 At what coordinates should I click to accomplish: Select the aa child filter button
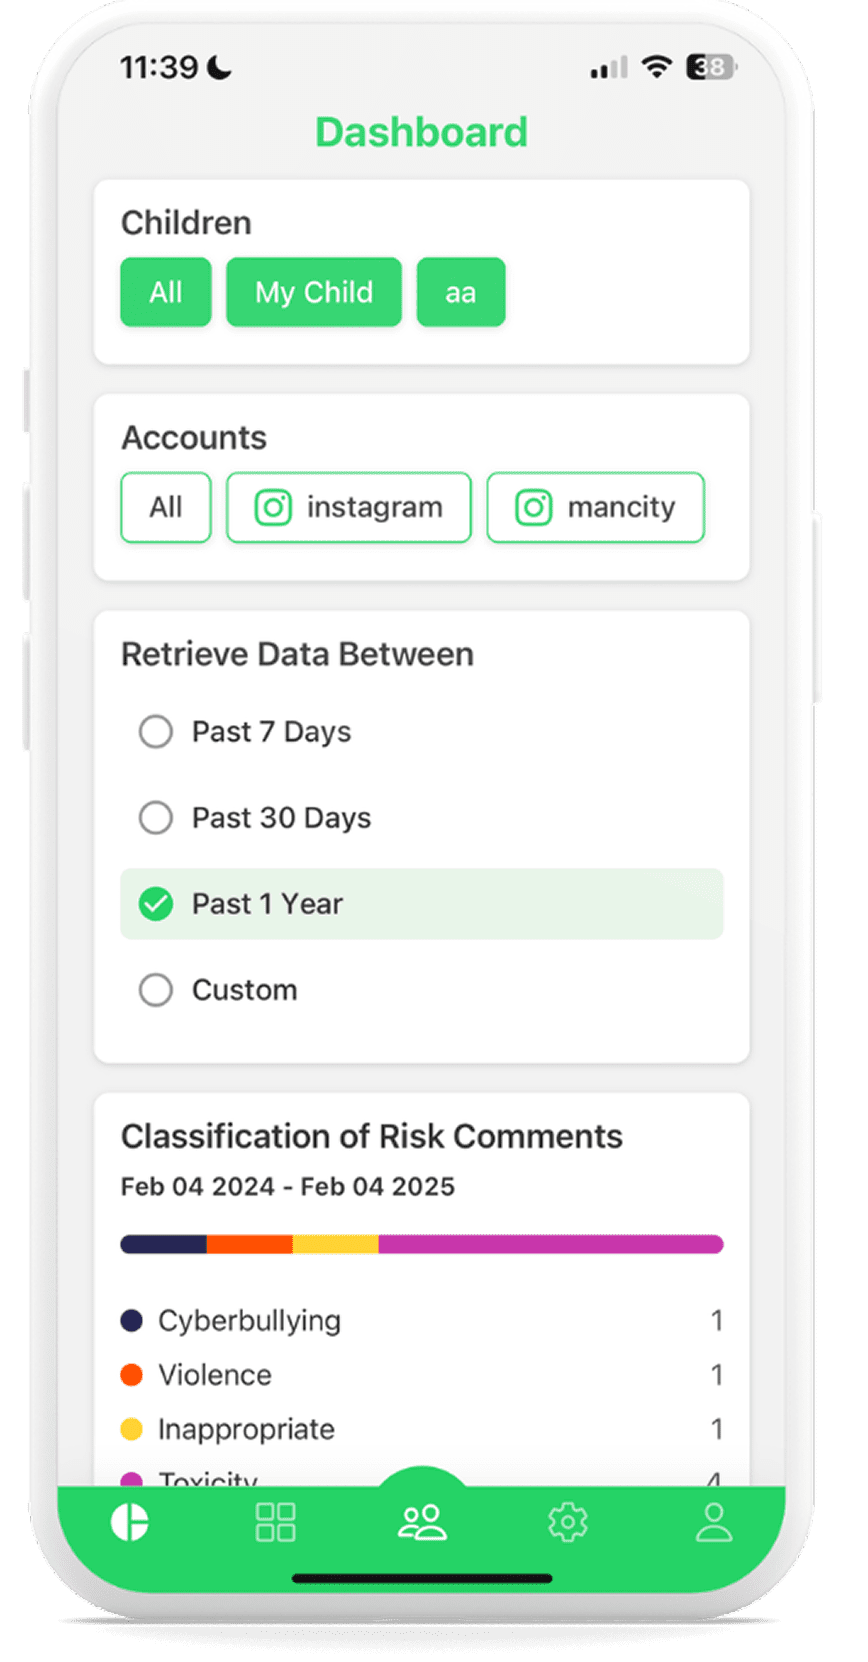[461, 292]
